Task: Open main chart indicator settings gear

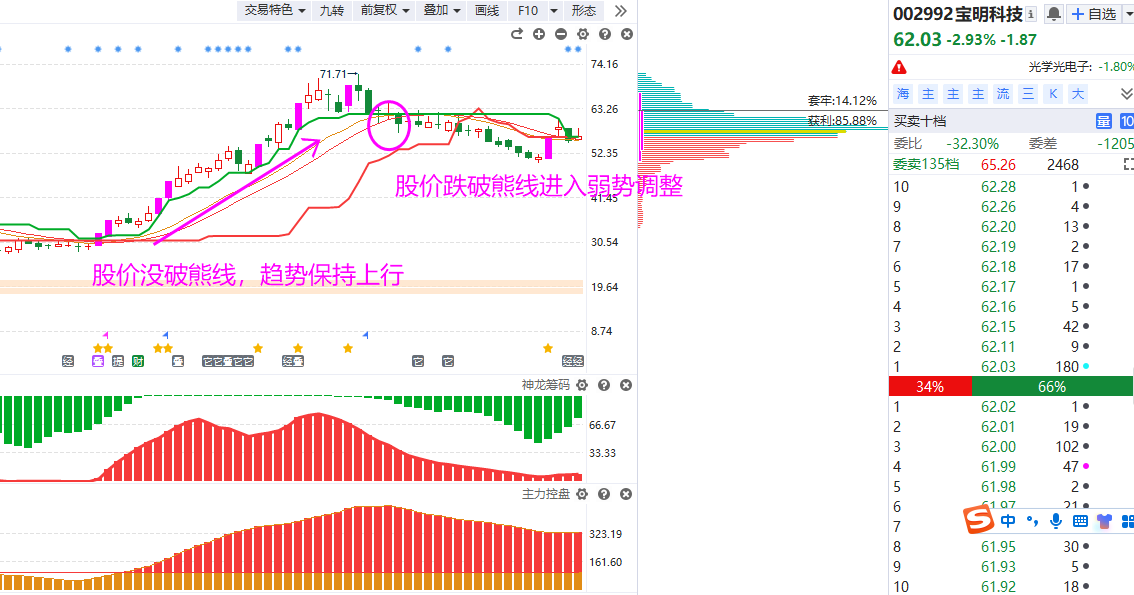Action: point(583,34)
